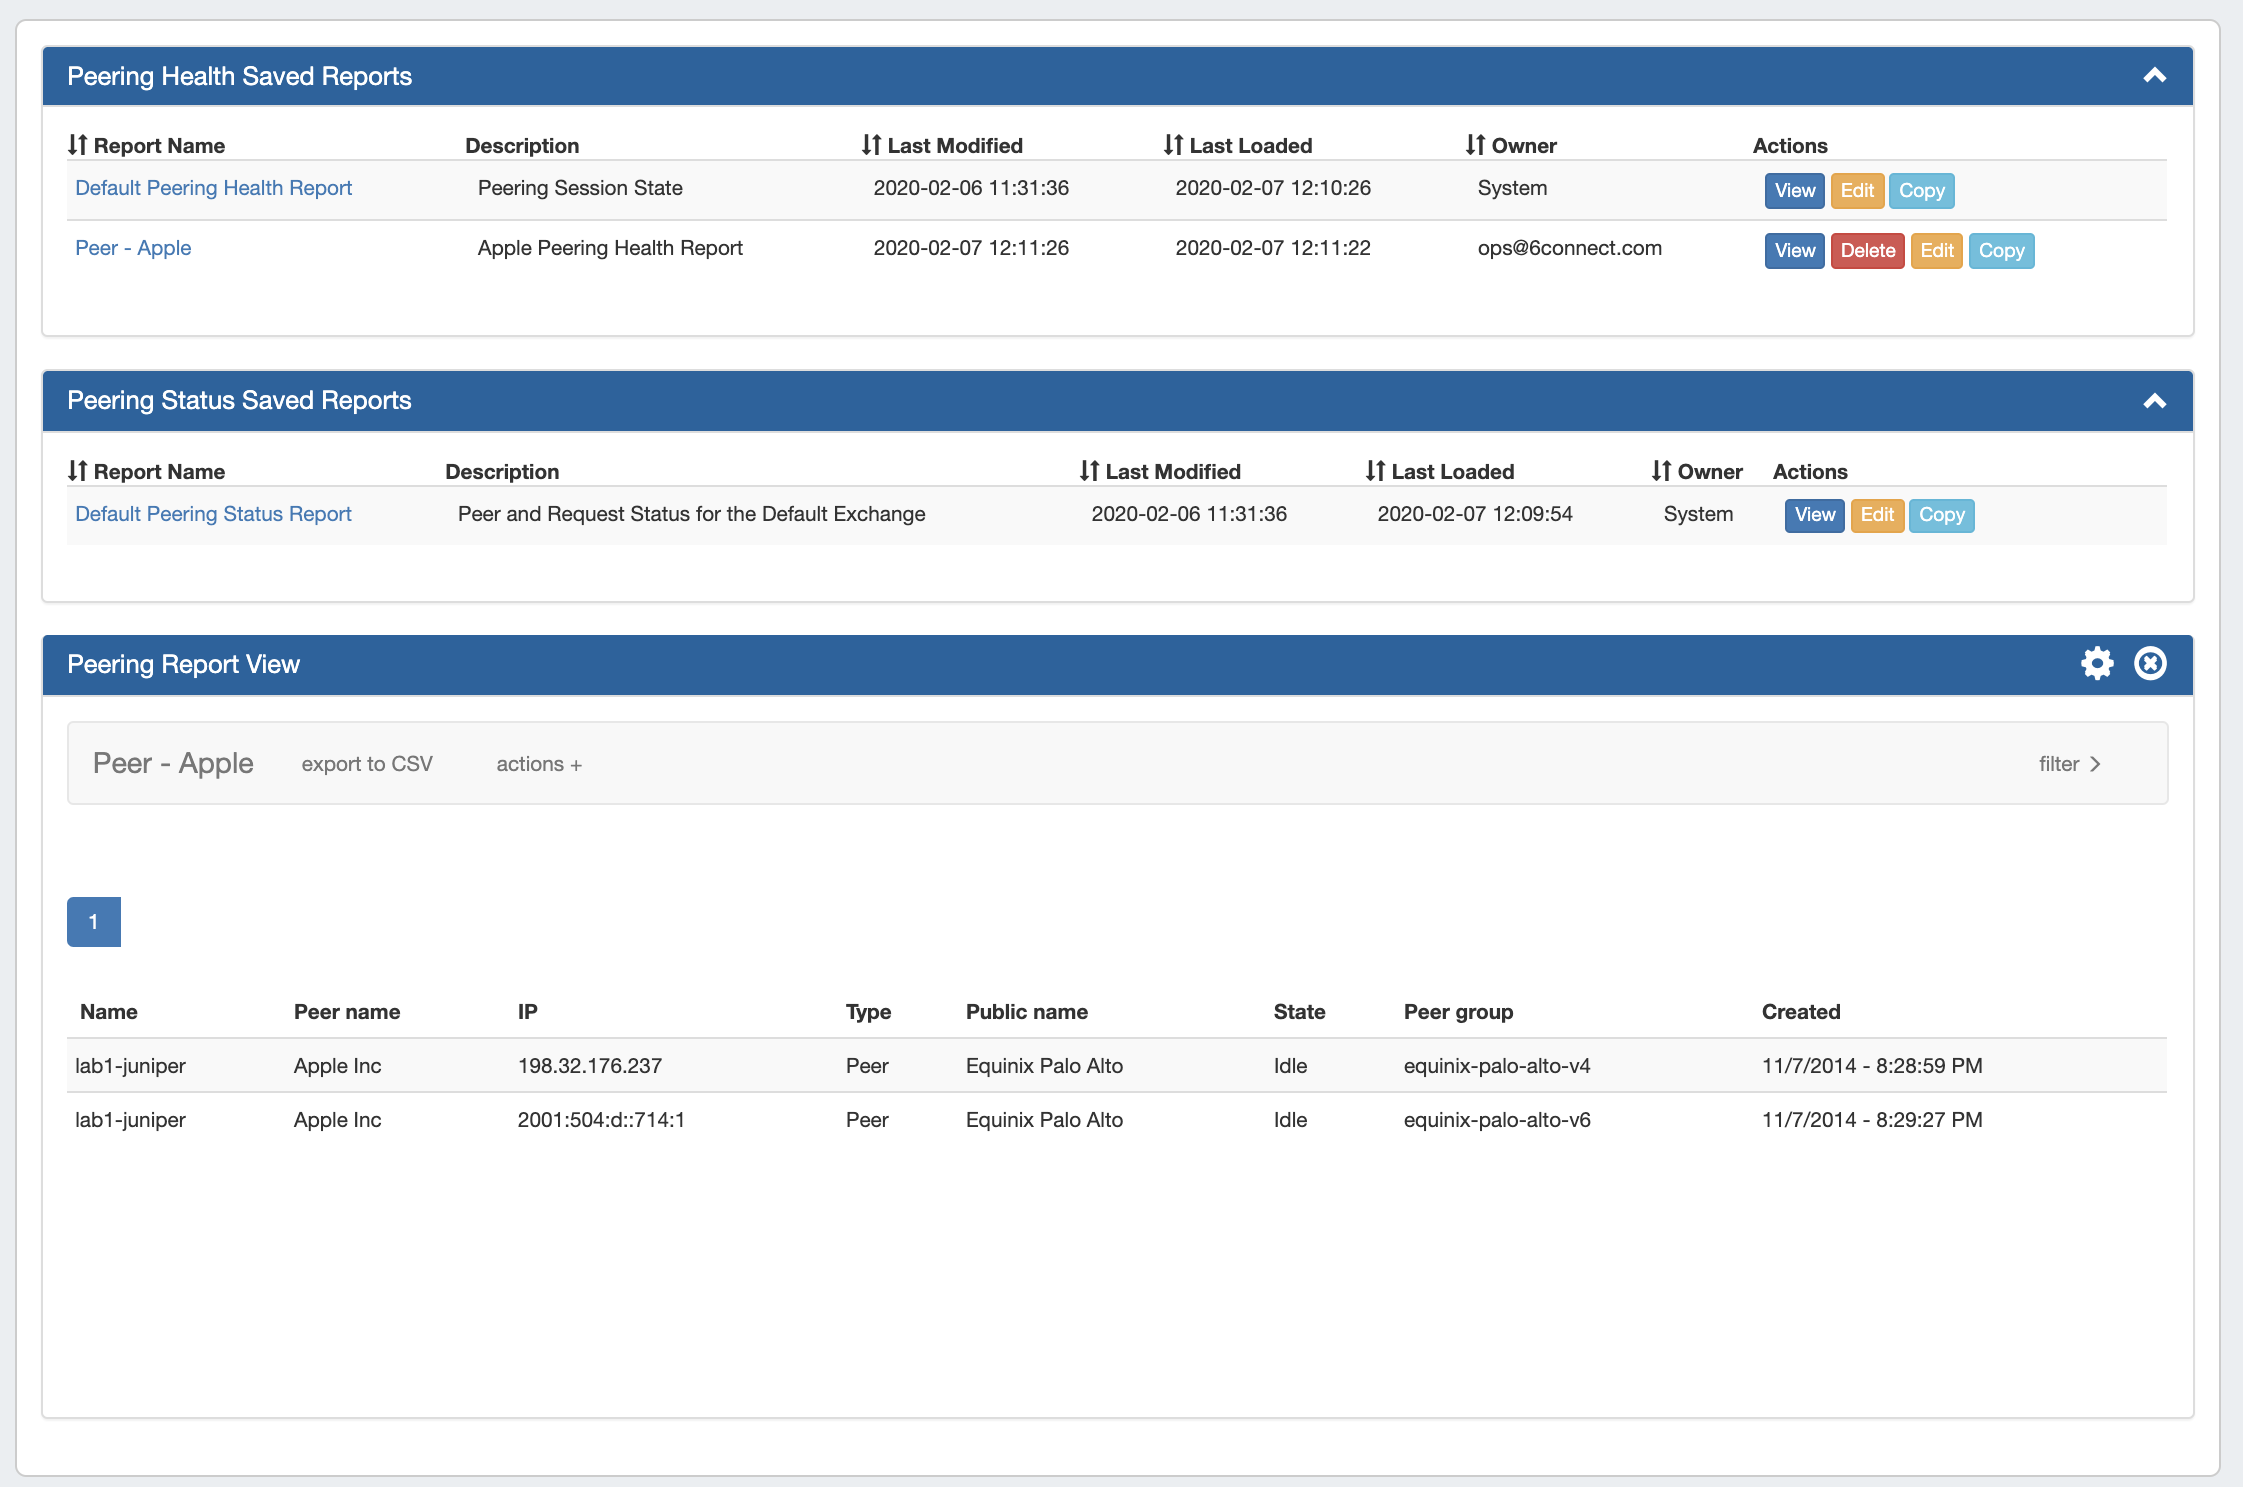Sort health reports by Owner
The height and width of the screenshot is (1487, 2243).
click(1511, 146)
